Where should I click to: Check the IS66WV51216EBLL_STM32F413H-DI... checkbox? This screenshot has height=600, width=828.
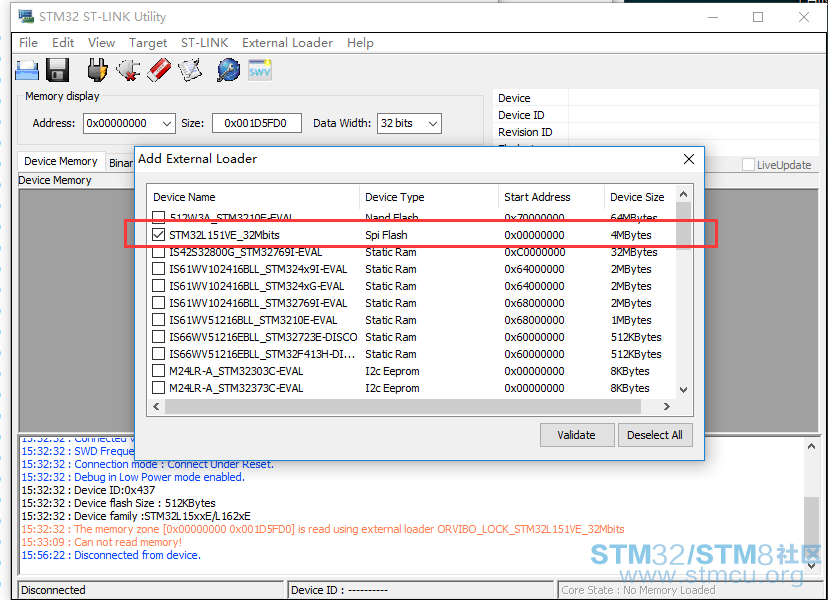[x=158, y=354]
